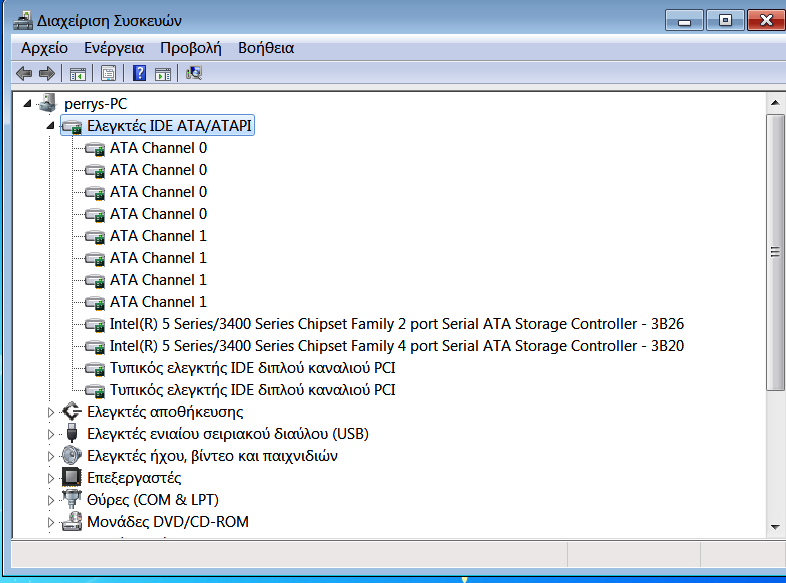Close the Device Manager window

point(766,21)
